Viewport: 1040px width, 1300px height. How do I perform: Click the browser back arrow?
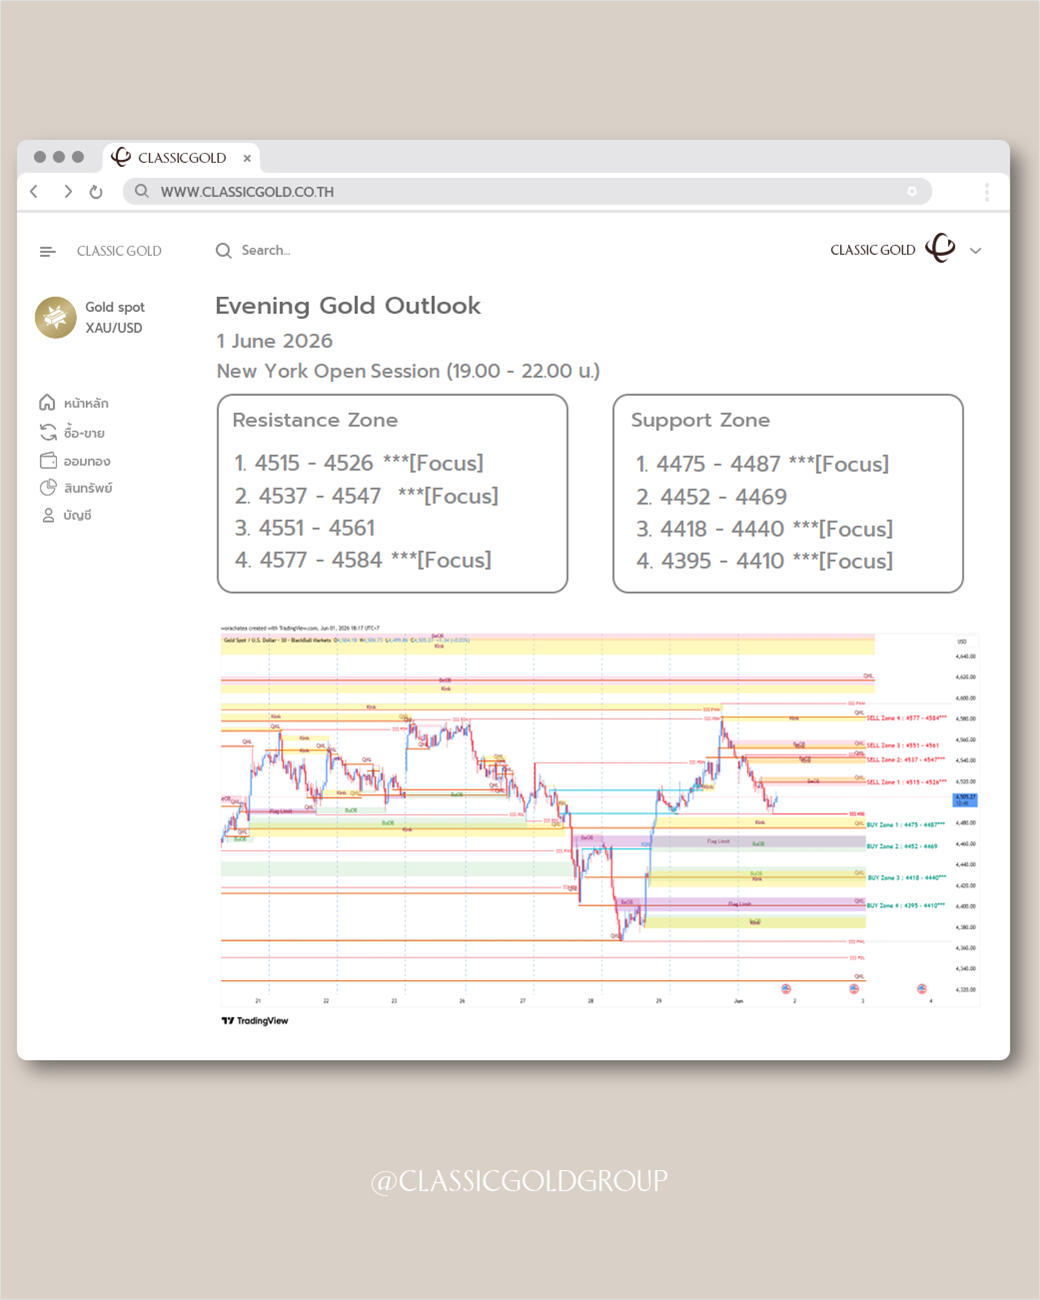[34, 191]
